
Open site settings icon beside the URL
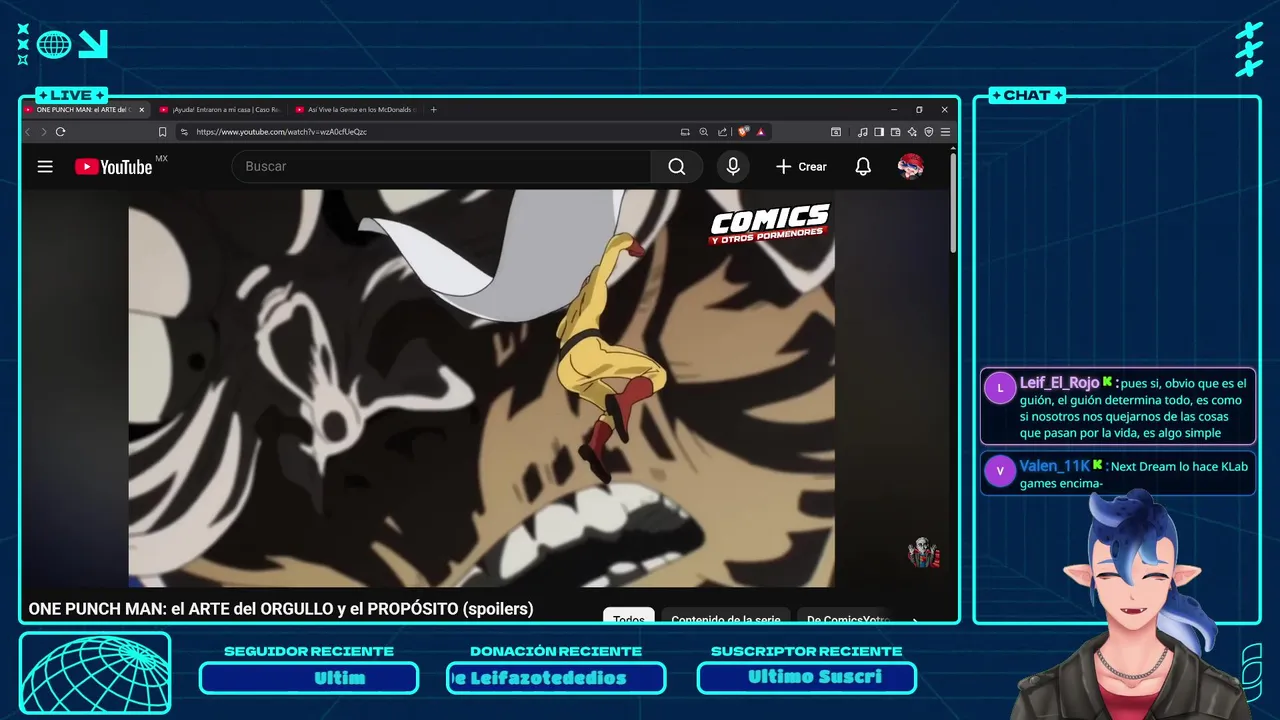pyautogui.click(x=184, y=132)
